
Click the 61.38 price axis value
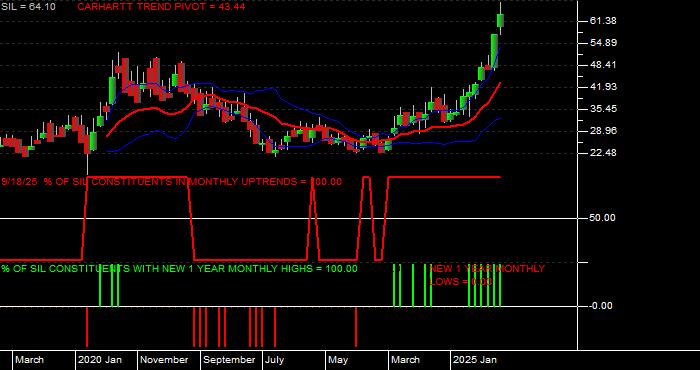tap(603, 21)
